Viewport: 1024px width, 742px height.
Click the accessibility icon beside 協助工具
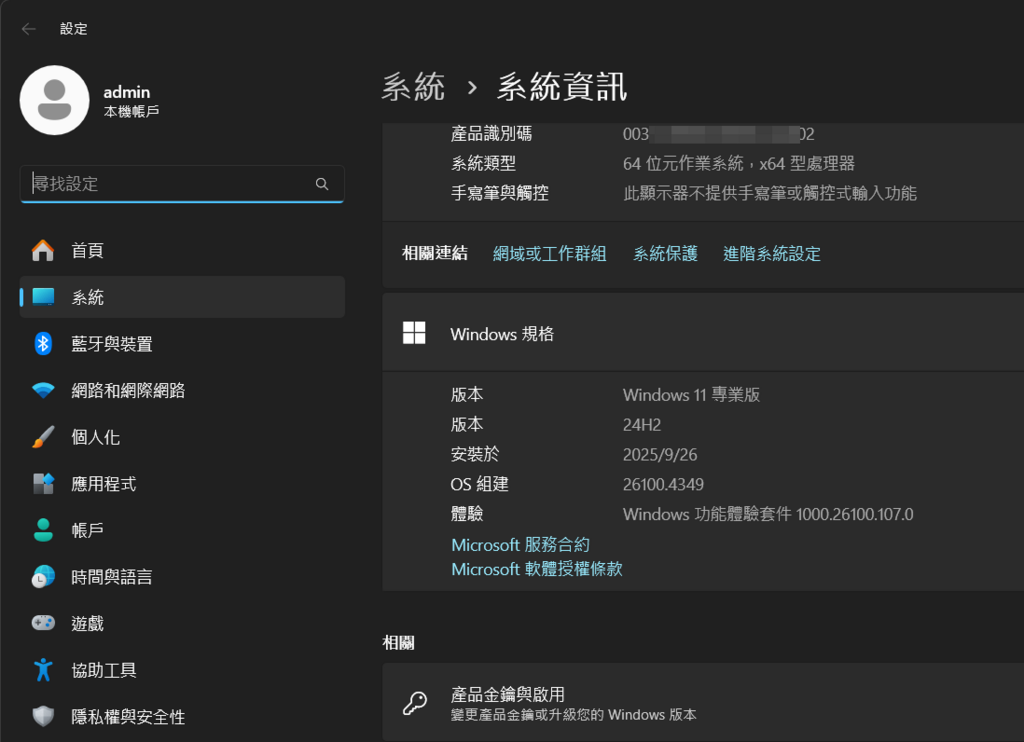click(43, 670)
